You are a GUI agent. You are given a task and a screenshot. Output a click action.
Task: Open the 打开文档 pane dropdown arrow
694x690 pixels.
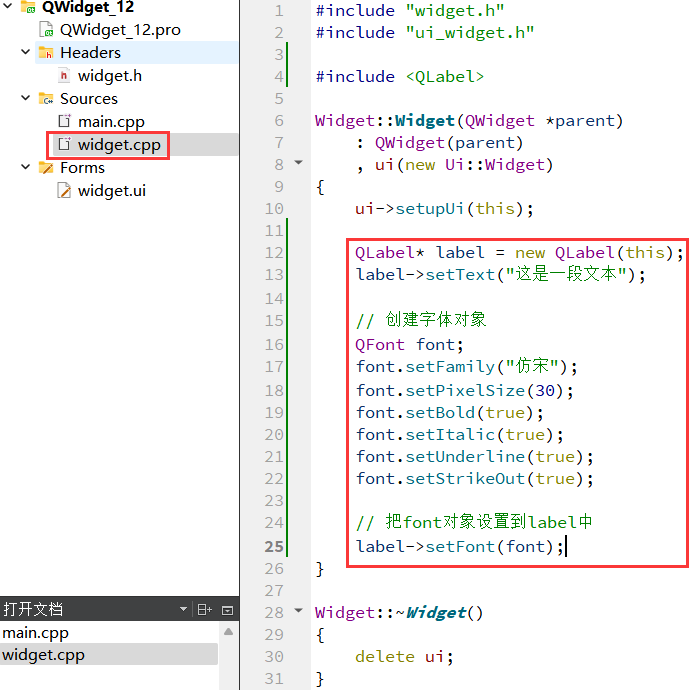tap(183, 609)
